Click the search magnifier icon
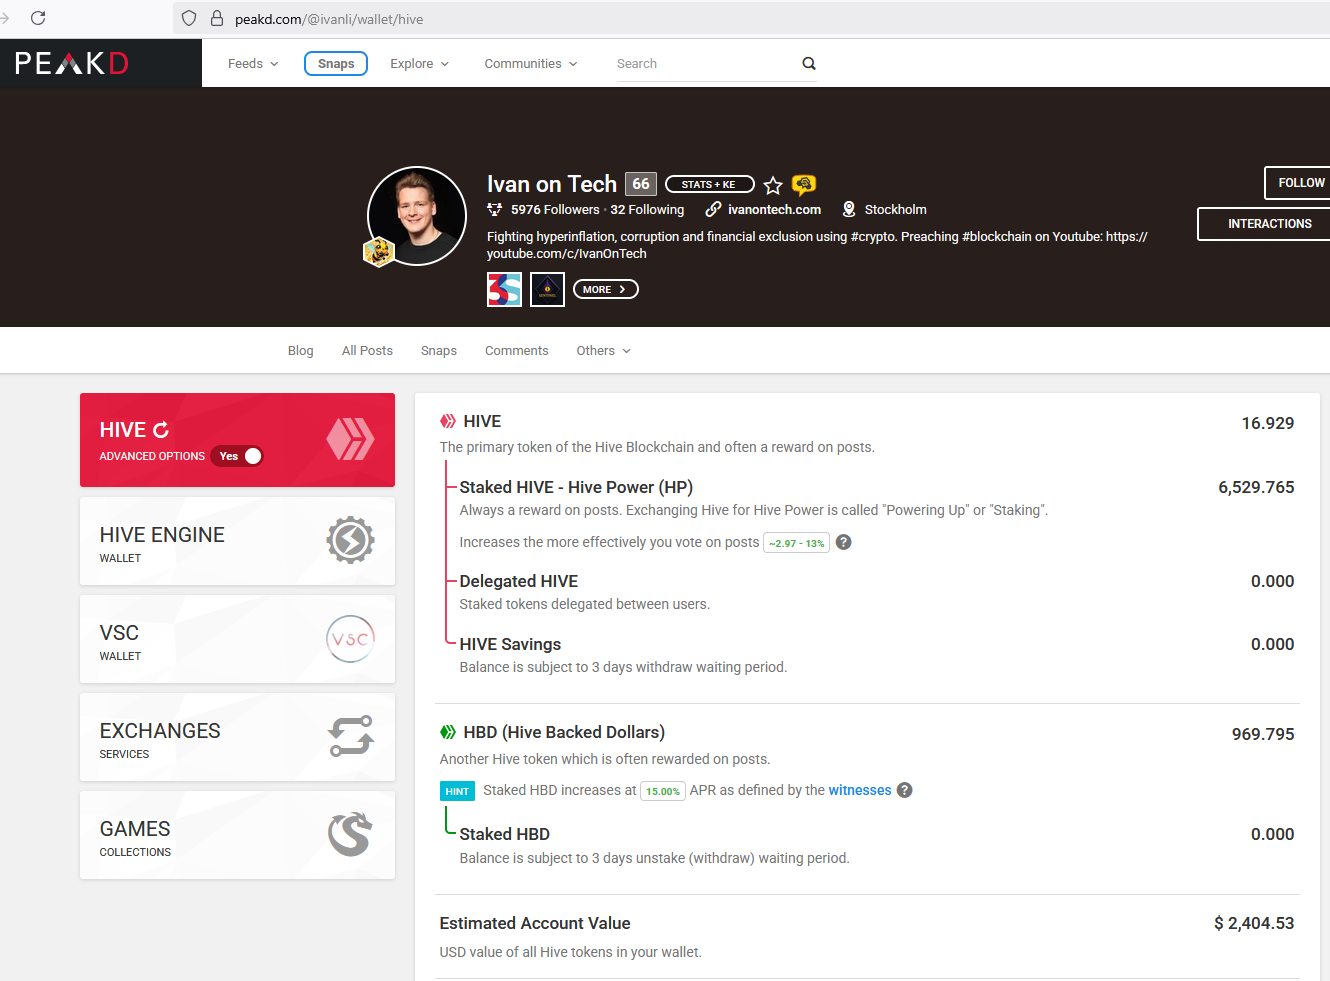Screen dimensions: 1330x981 809,63
